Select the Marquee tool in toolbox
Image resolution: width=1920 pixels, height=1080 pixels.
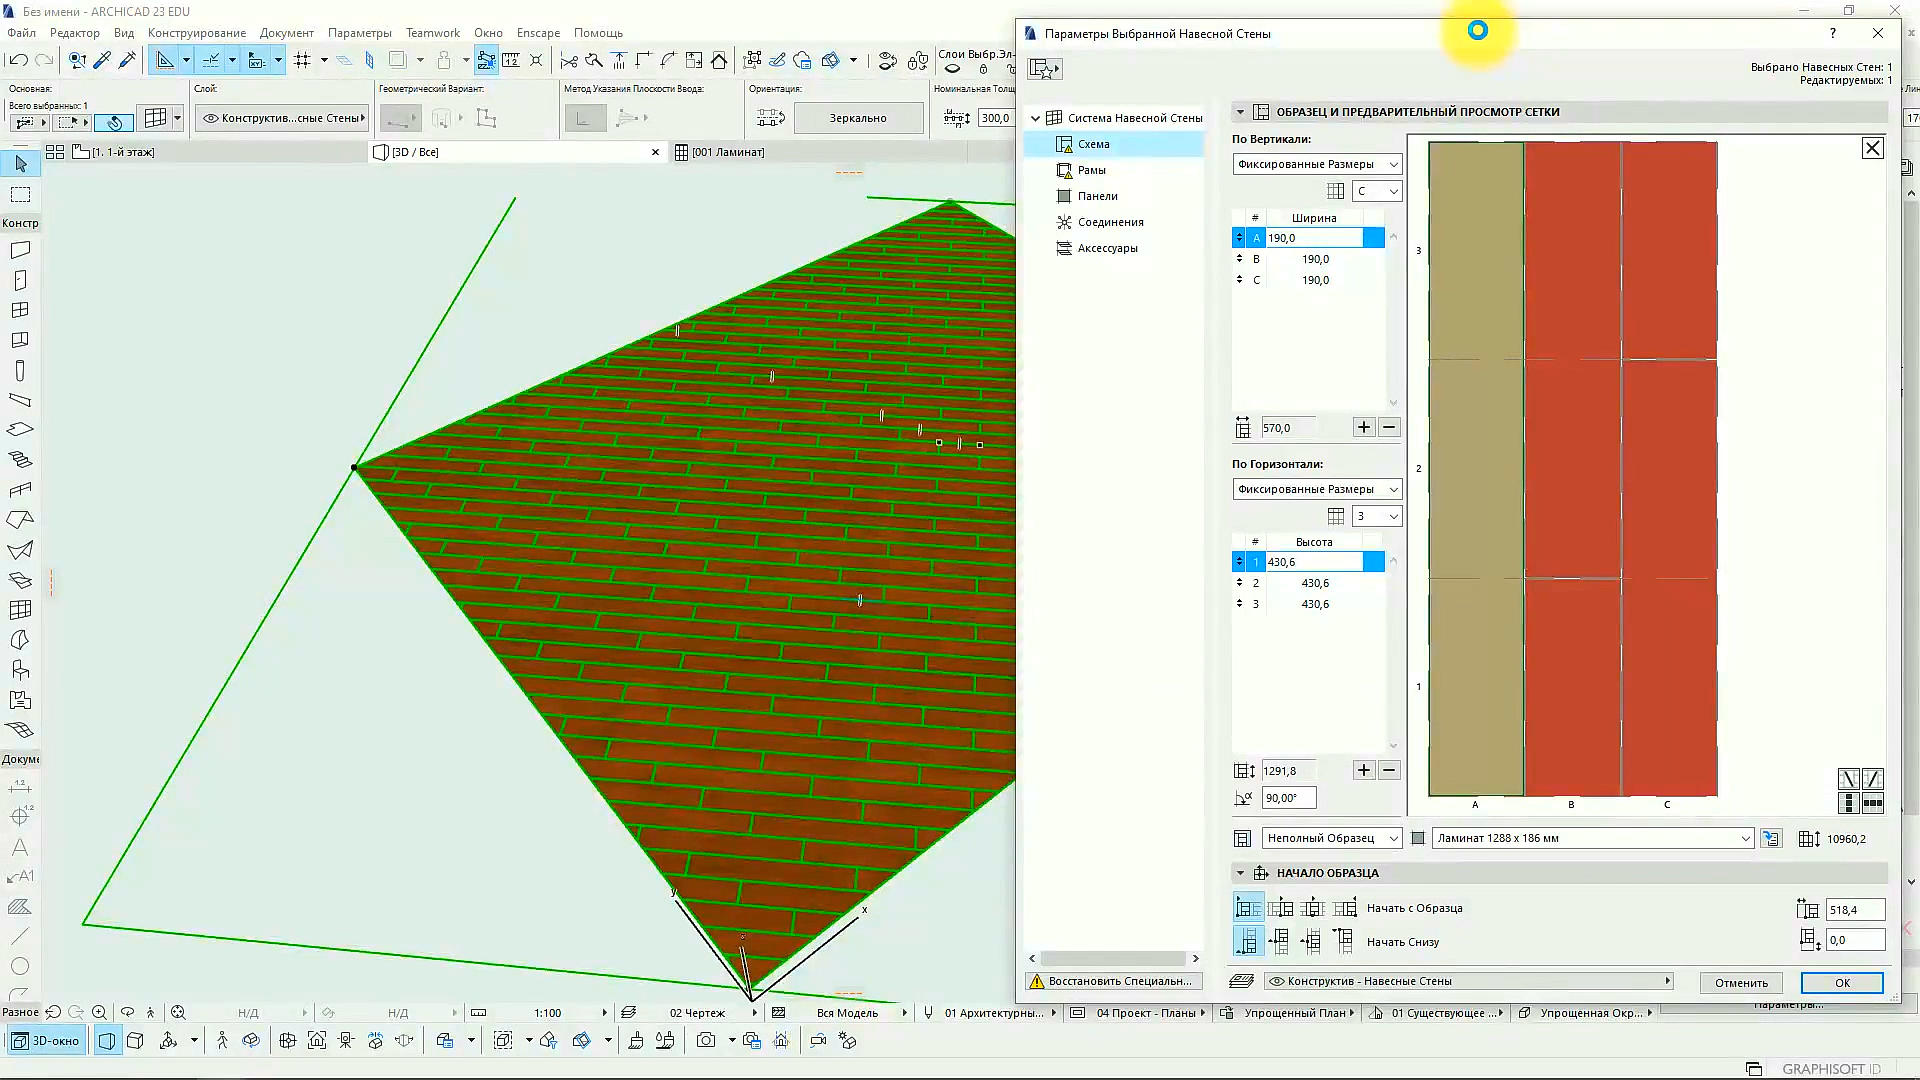[20, 195]
